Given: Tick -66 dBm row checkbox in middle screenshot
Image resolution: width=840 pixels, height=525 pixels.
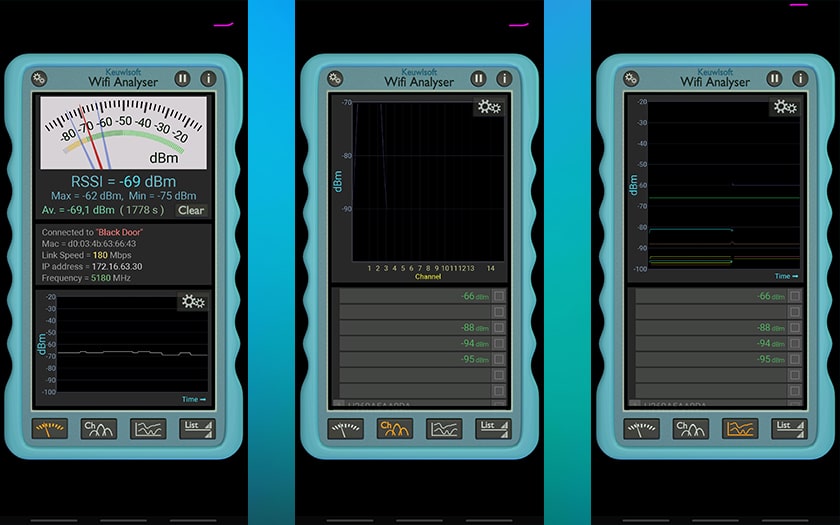Looking at the screenshot, I should 499,296.
